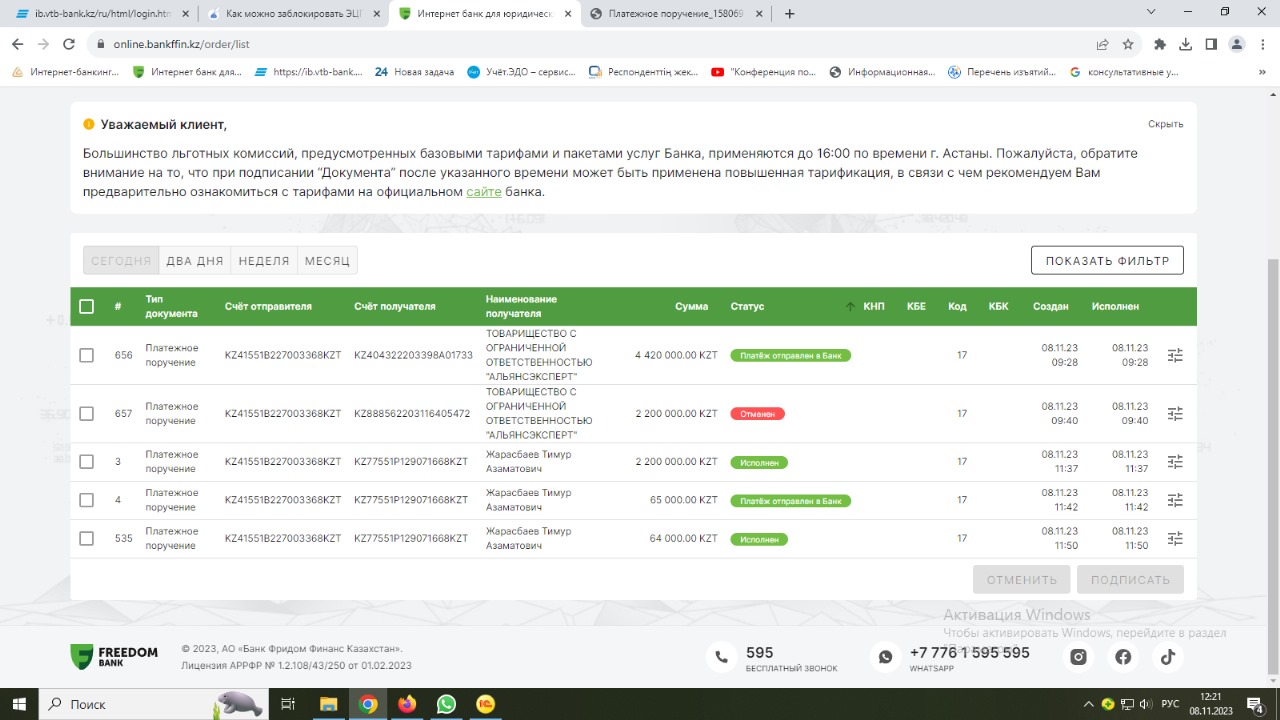Open the сайте link in notice
The height and width of the screenshot is (720, 1280).
click(484, 192)
